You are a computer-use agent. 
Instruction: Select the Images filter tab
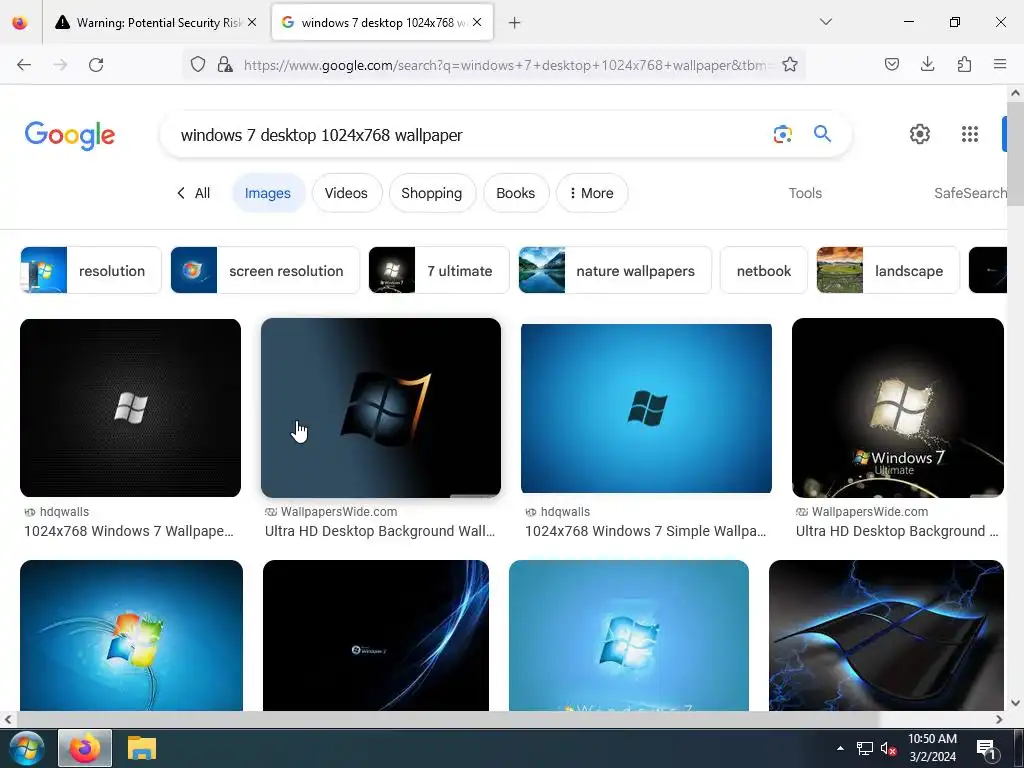click(x=268, y=193)
